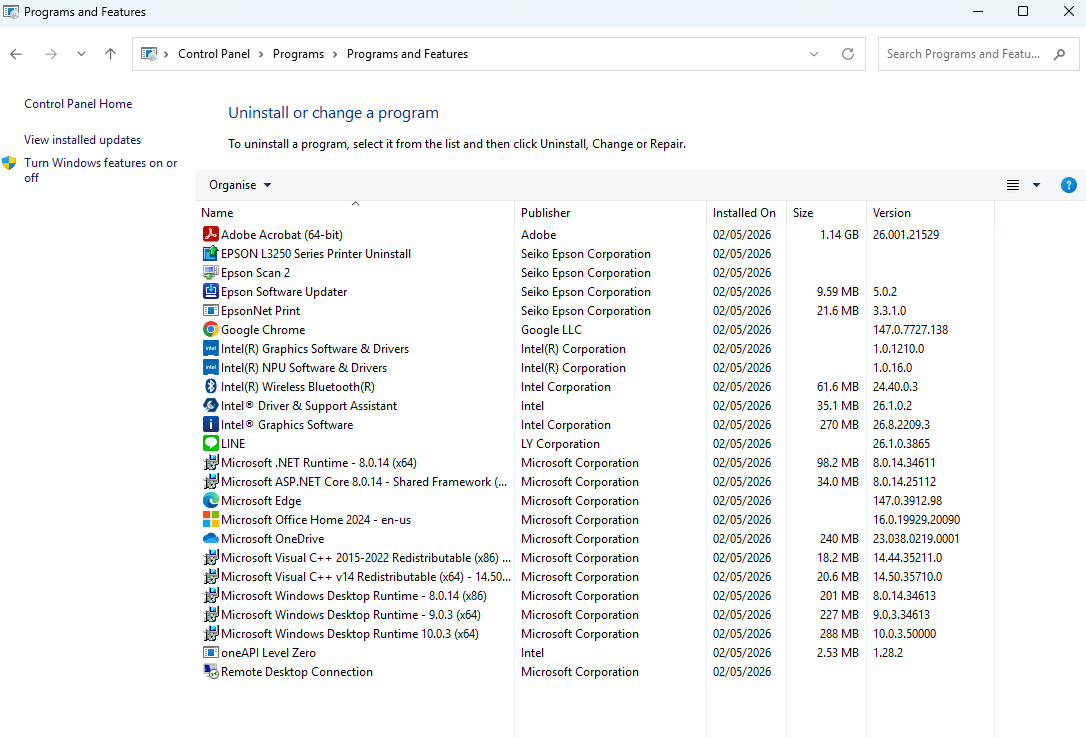1086x738 pixels.
Task: Go up one level with up arrow
Action: click(x=110, y=54)
